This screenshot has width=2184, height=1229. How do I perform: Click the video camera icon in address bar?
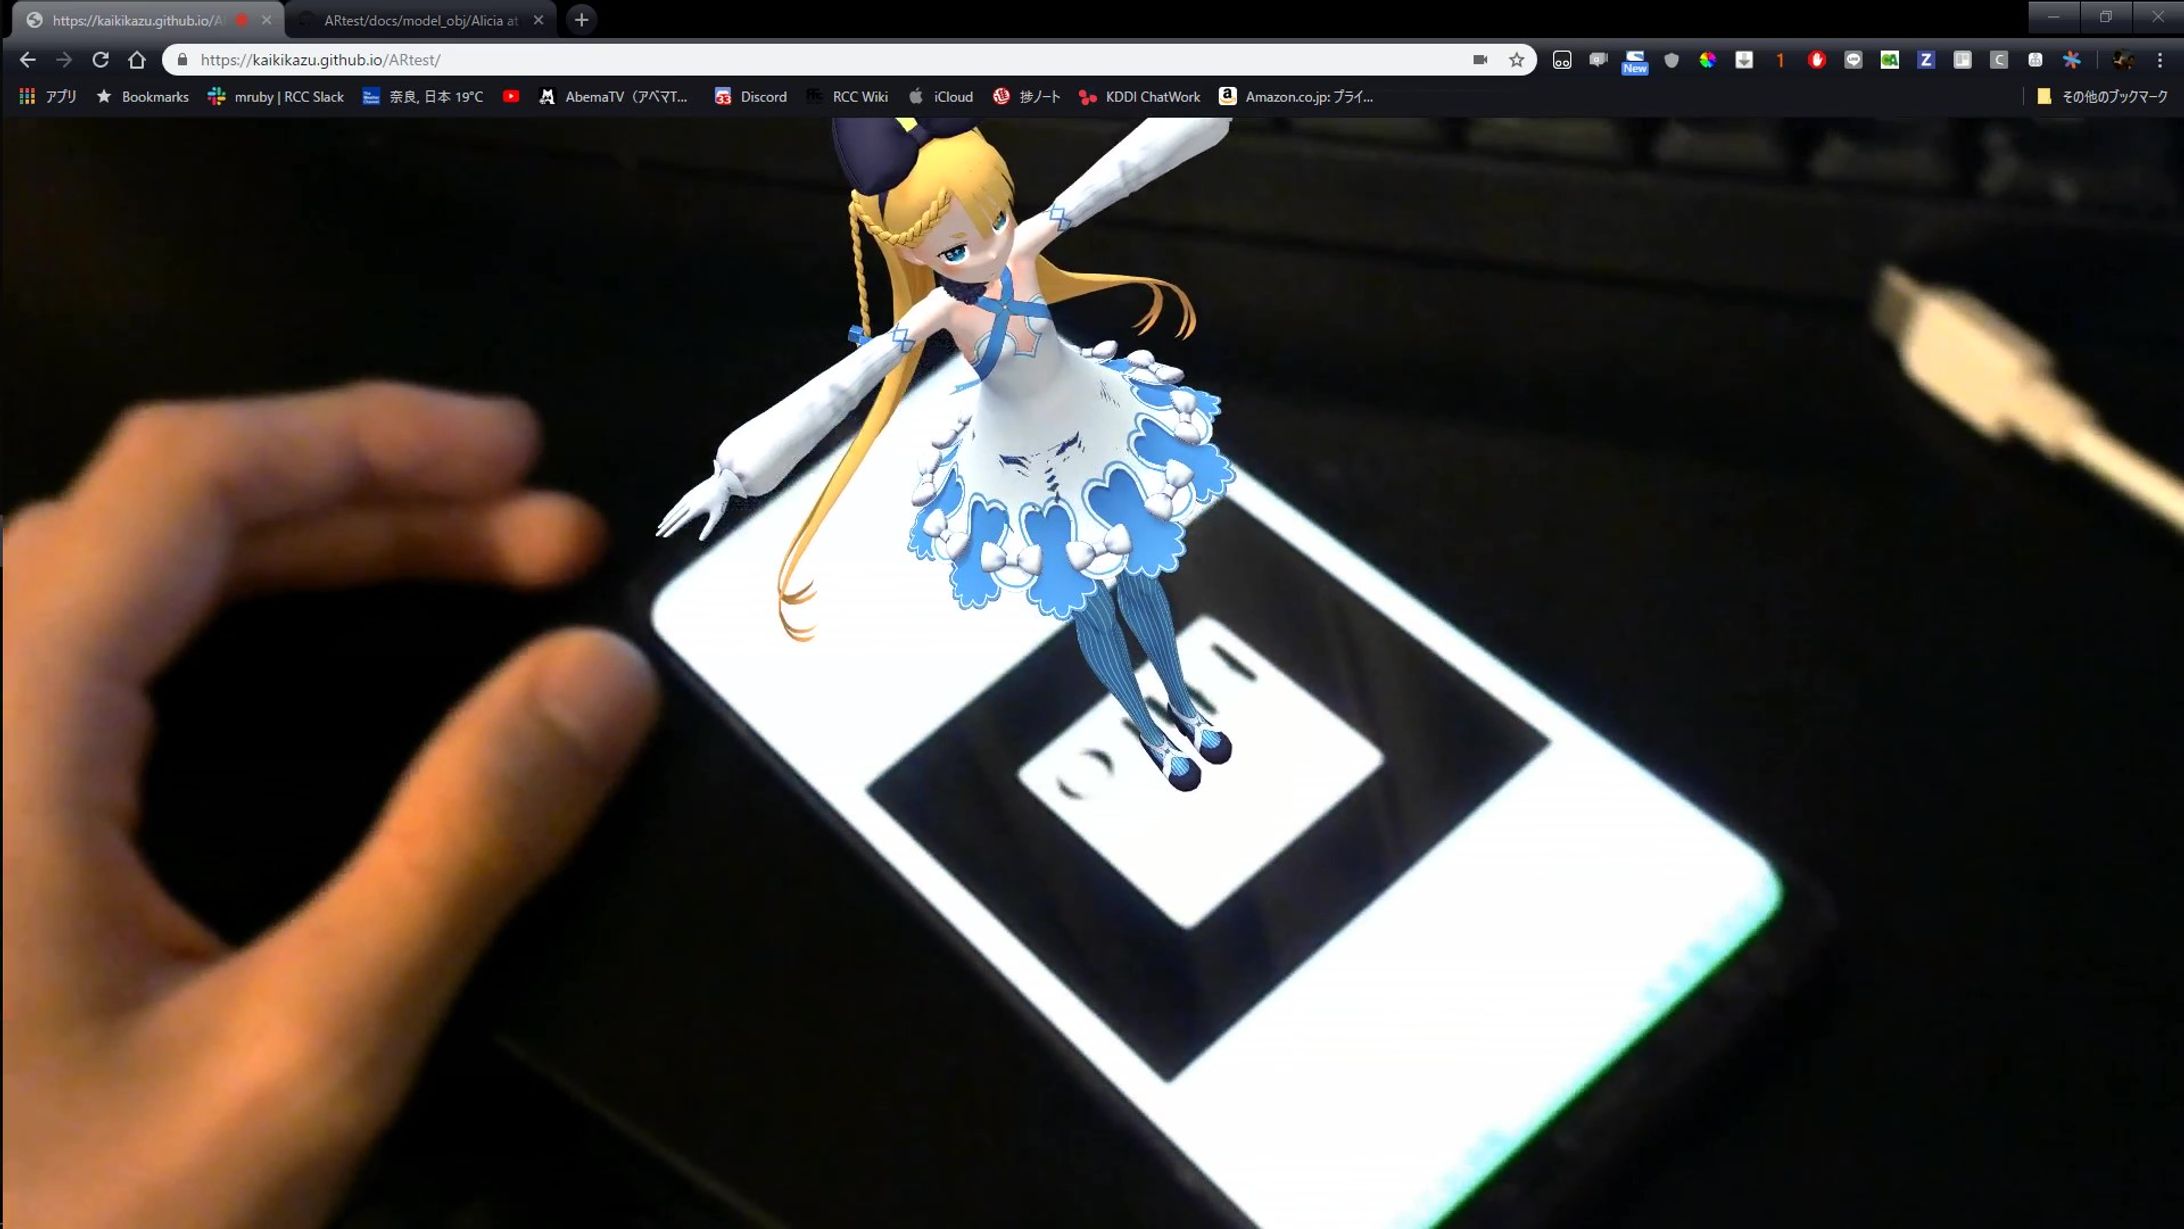click(x=1480, y=60)
